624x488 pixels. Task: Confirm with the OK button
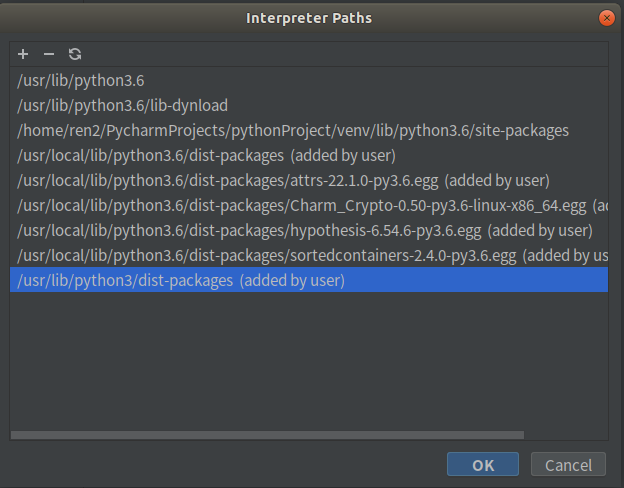pyautogui.click(x=483, y=465)
